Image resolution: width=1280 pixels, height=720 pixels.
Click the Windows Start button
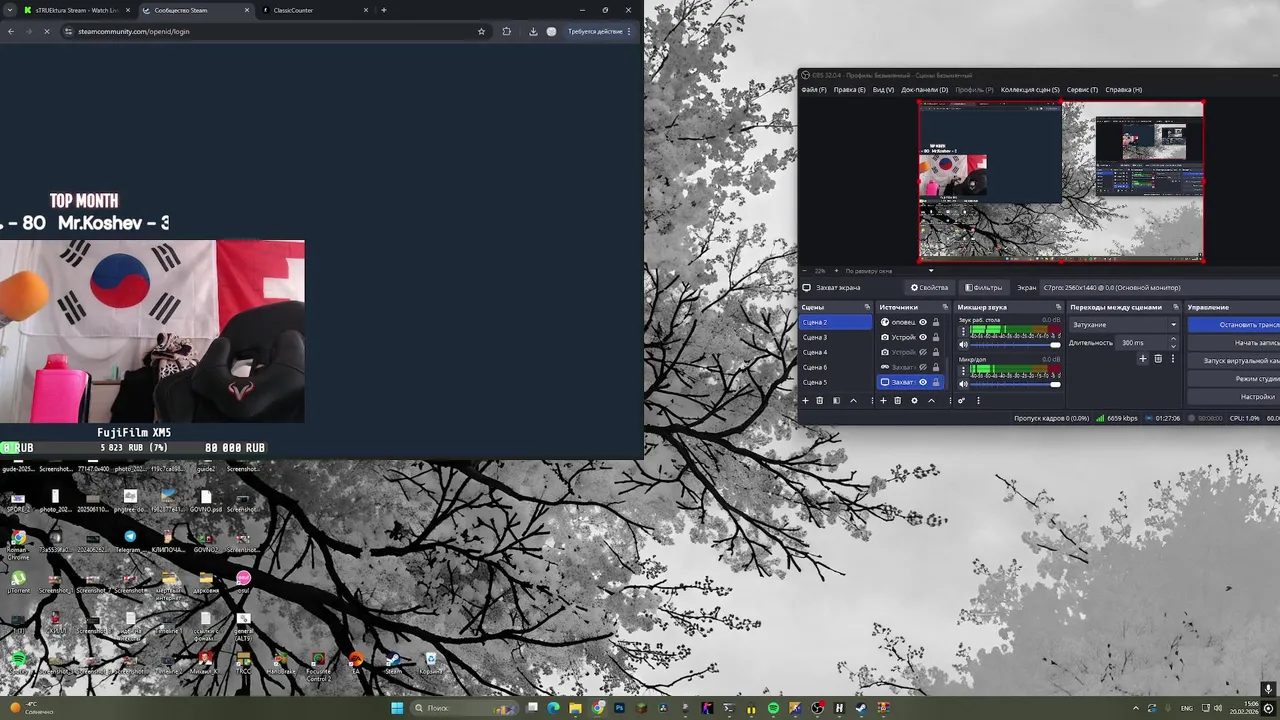[397, 708]
